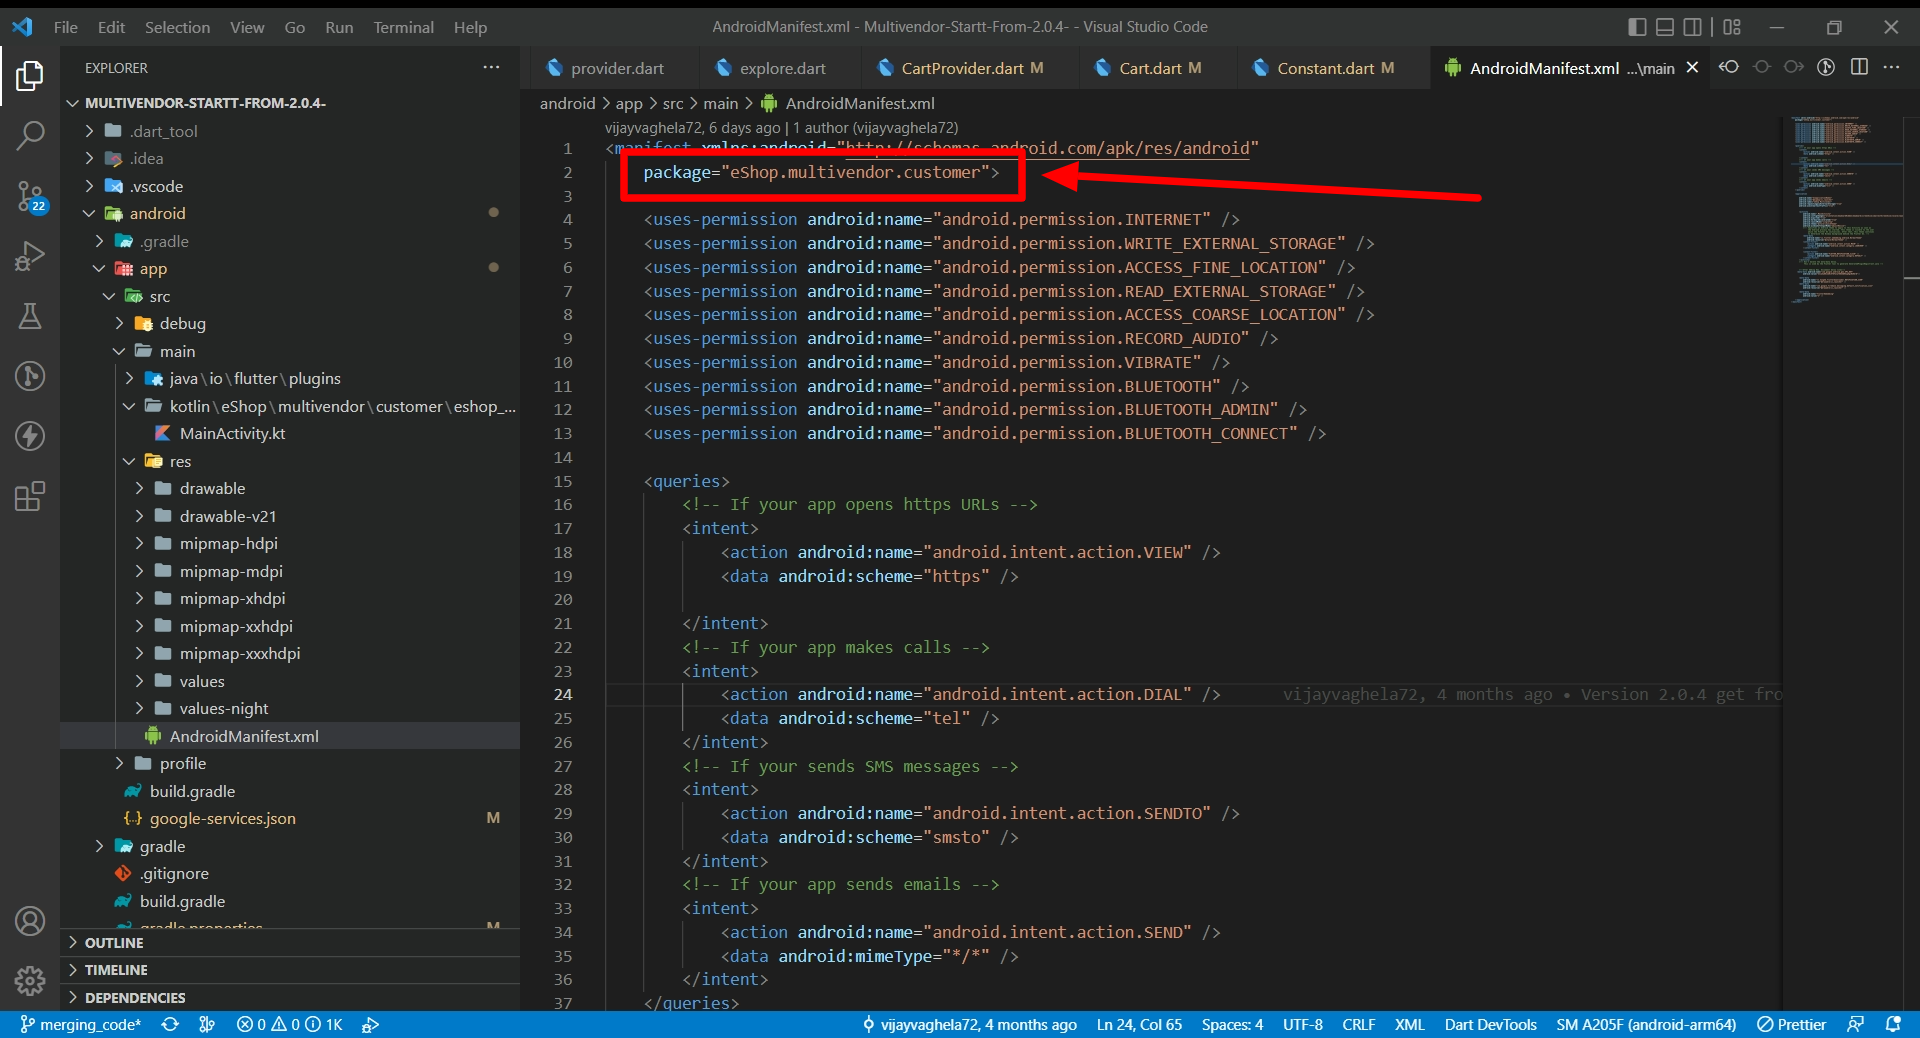Open the Testing flask icon
Viewport: 1920px width, 1038px height.
point(30,316)
